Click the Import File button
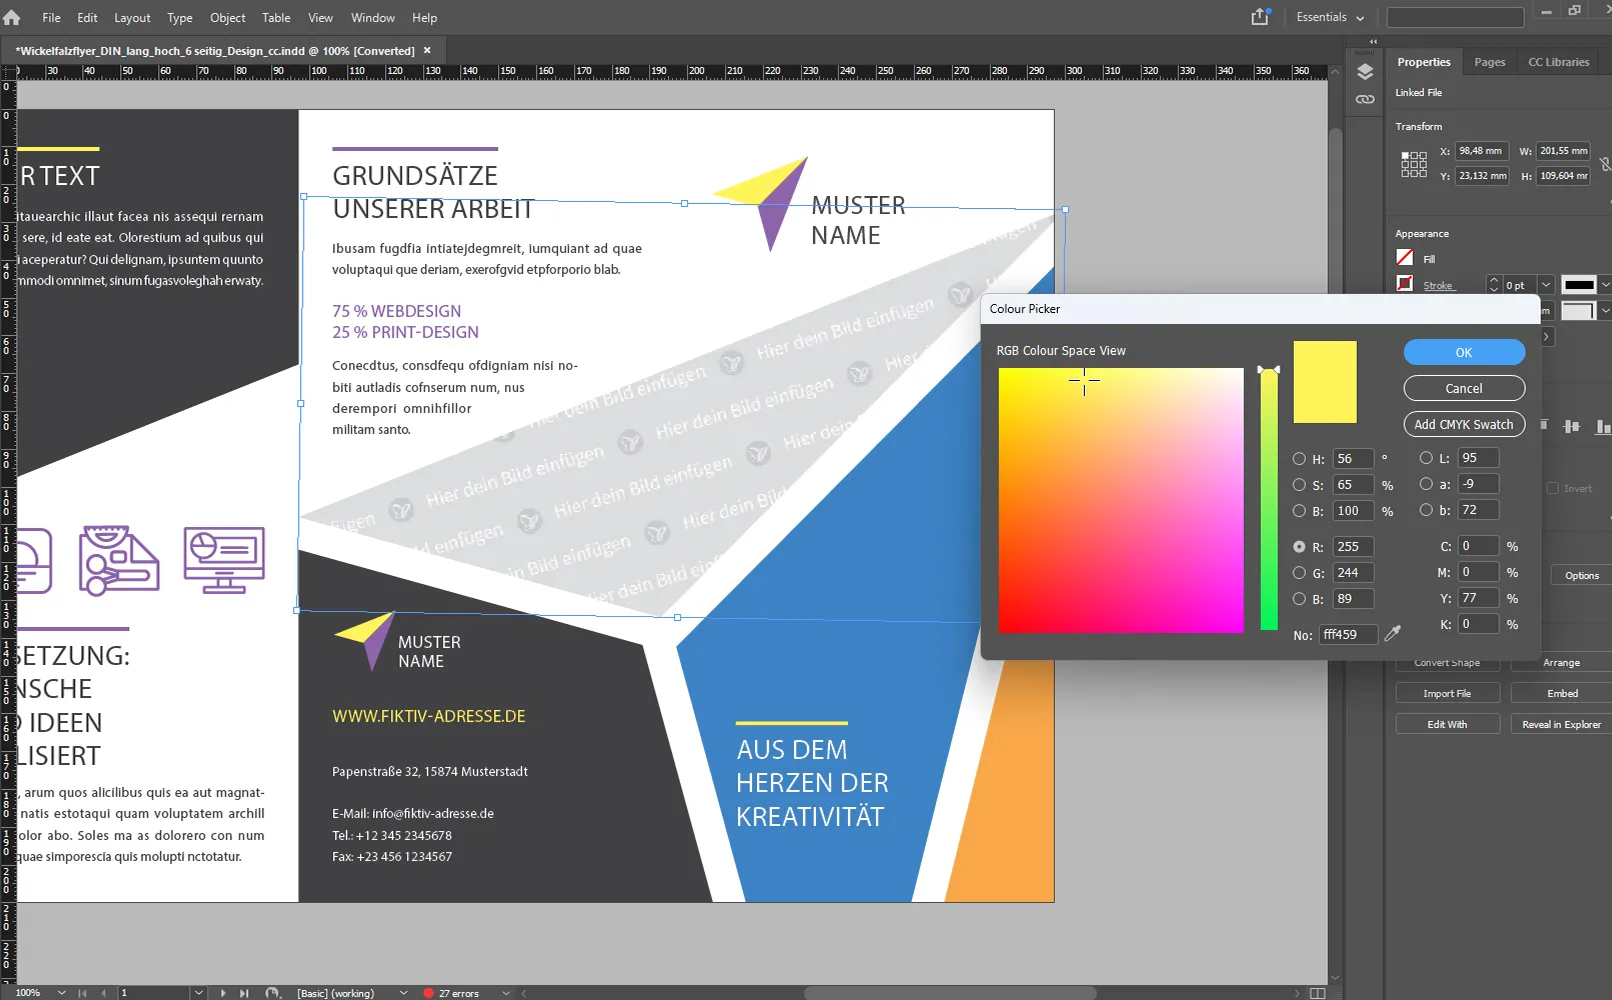The width and height of the screenshot is (1612, 1000). 1447,693
